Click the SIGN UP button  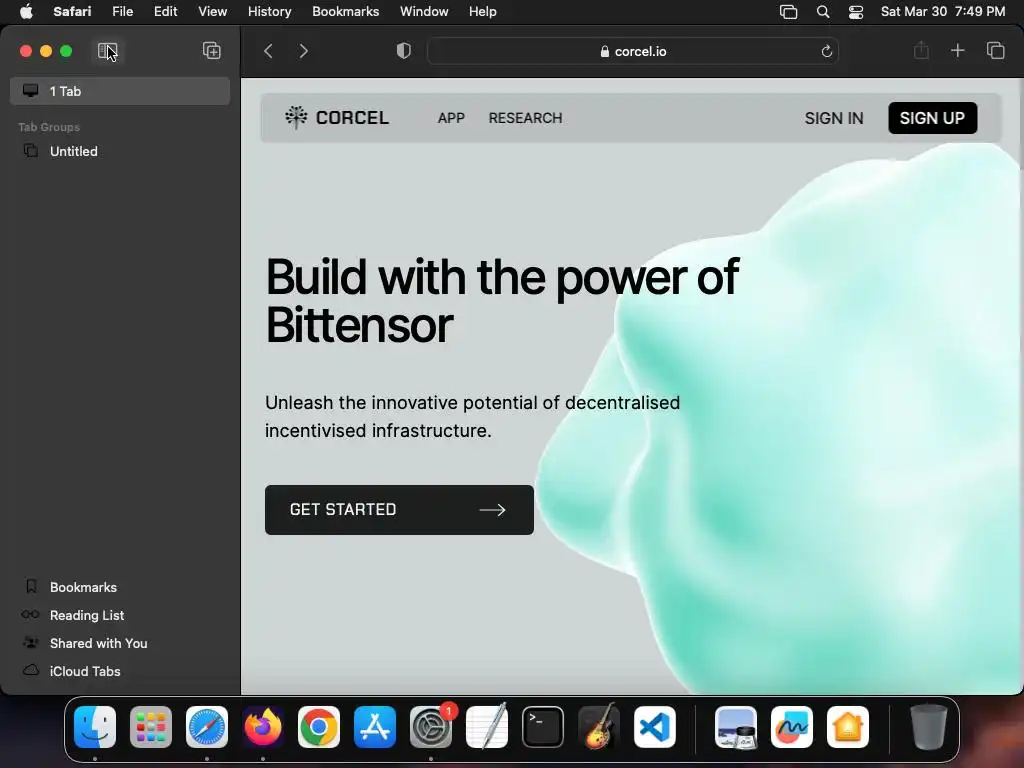[932, 118]
